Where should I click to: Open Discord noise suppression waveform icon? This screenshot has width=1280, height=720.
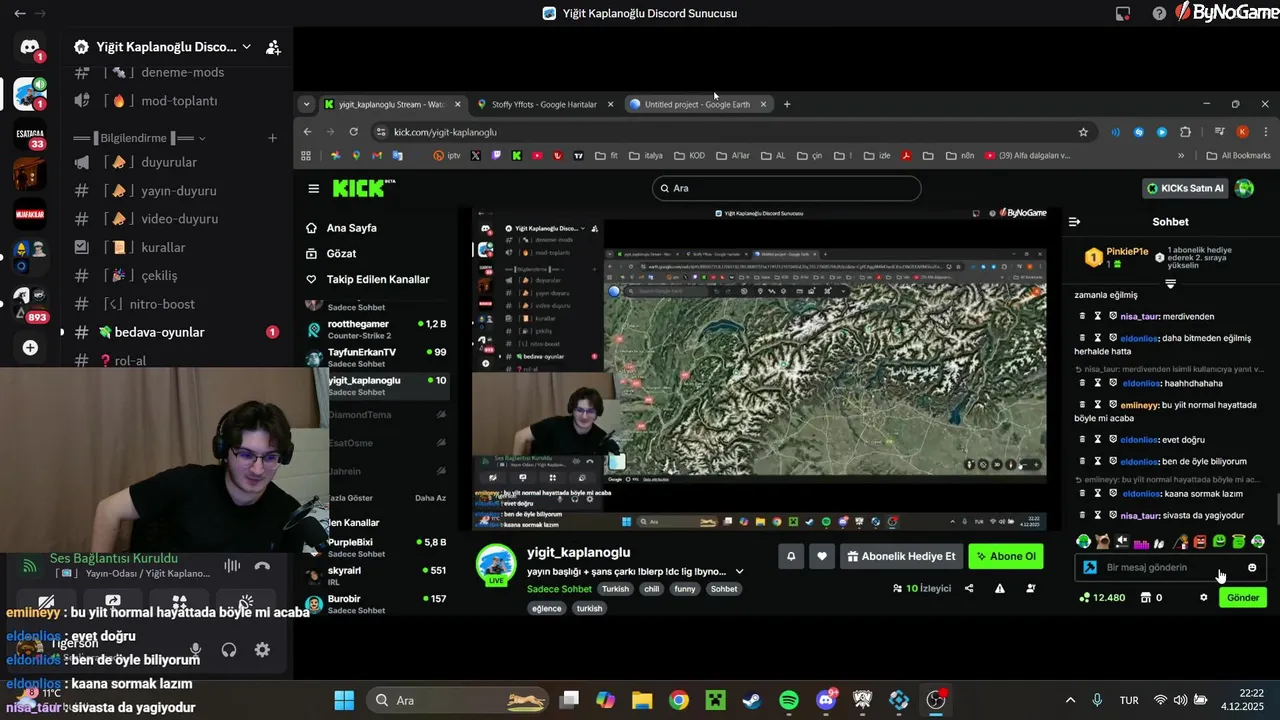(232, 565)
